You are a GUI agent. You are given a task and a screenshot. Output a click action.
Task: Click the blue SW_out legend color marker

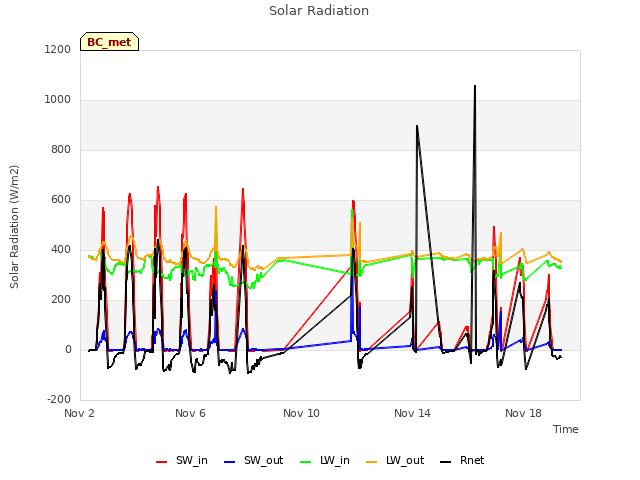[x=230, y=462]
